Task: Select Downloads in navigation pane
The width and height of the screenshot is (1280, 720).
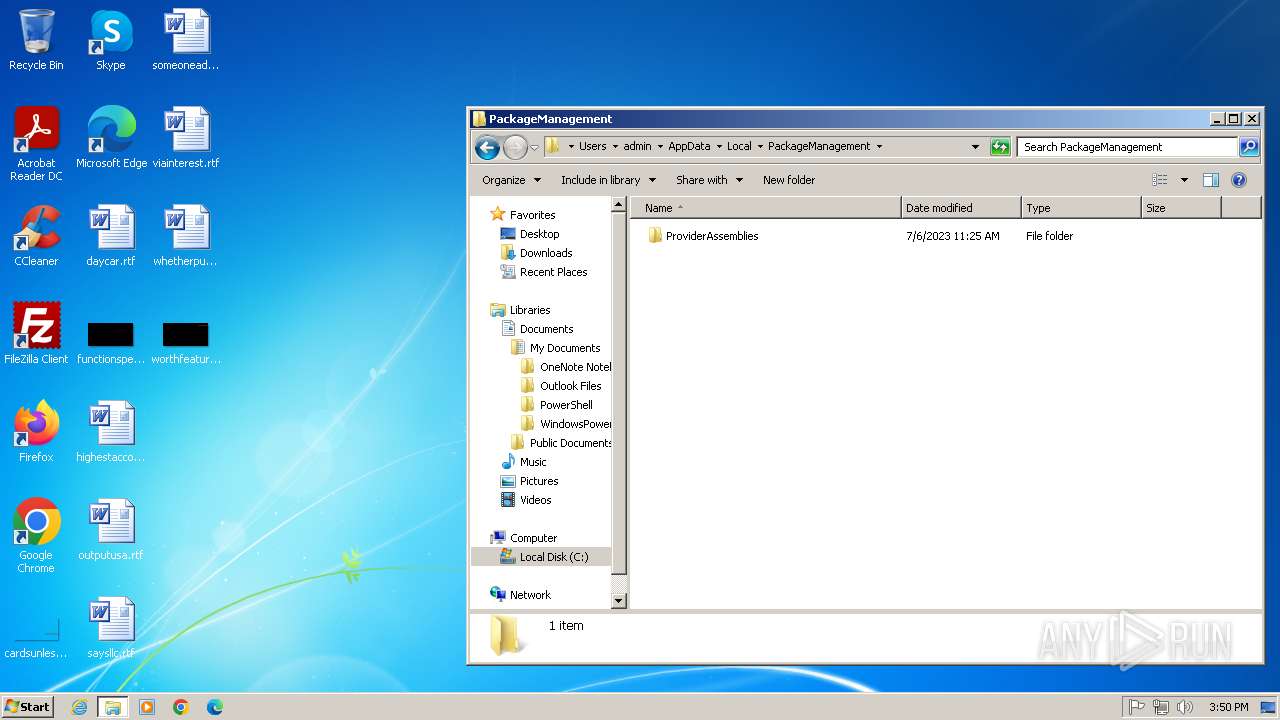Action: click(x=536, y=253)
